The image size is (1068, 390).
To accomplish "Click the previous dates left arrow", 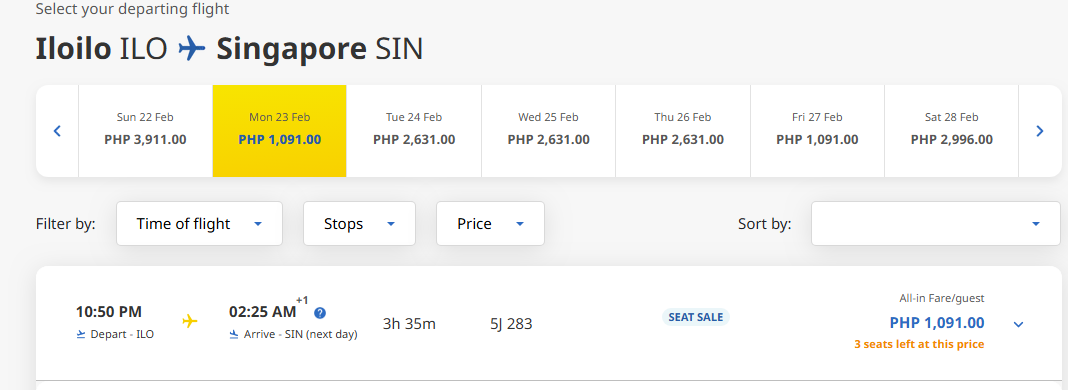I will tap(57, 131).
